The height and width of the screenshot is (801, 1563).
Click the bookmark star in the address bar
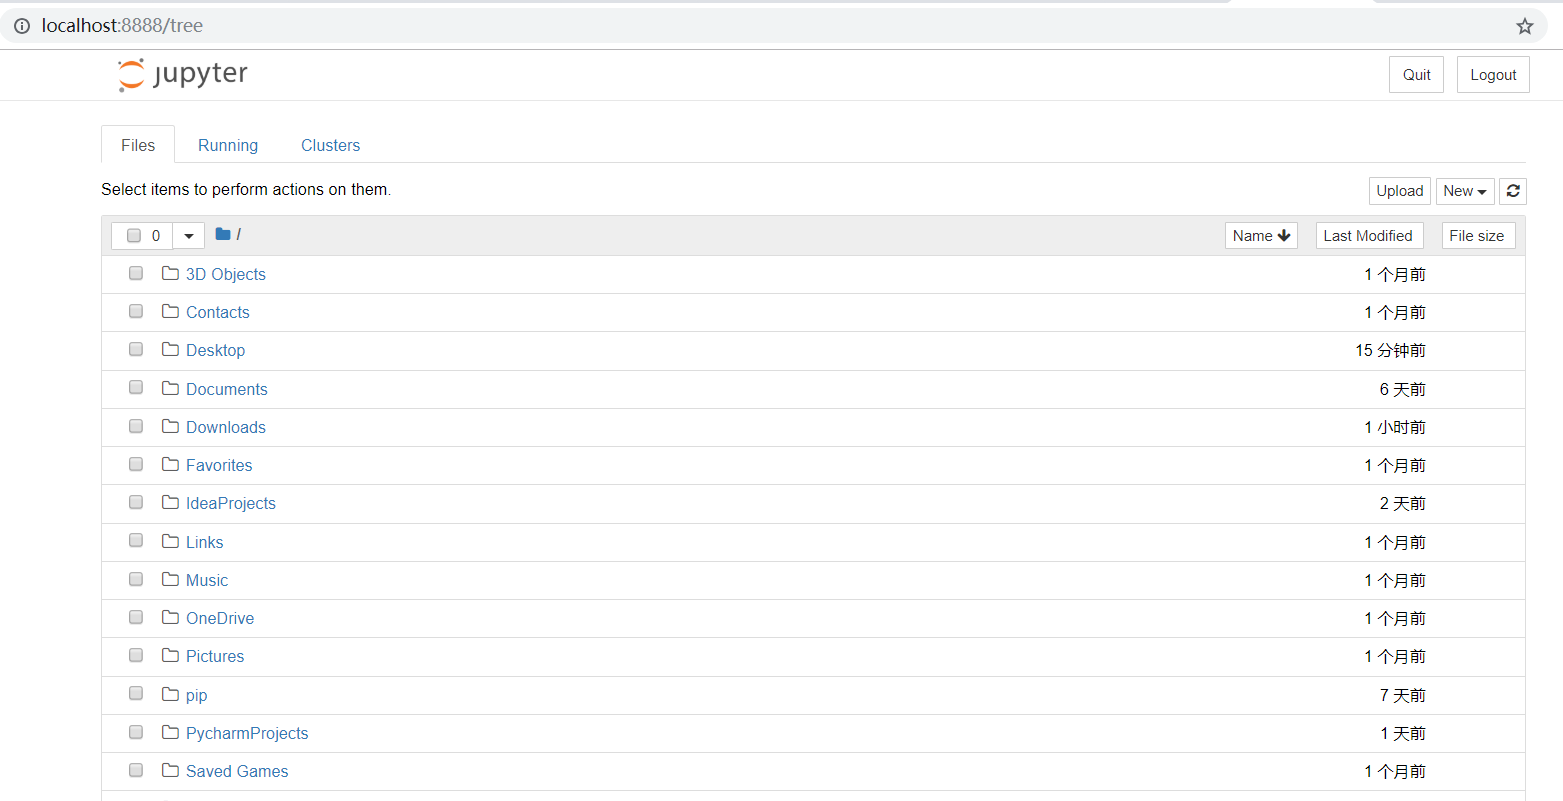1524,25
